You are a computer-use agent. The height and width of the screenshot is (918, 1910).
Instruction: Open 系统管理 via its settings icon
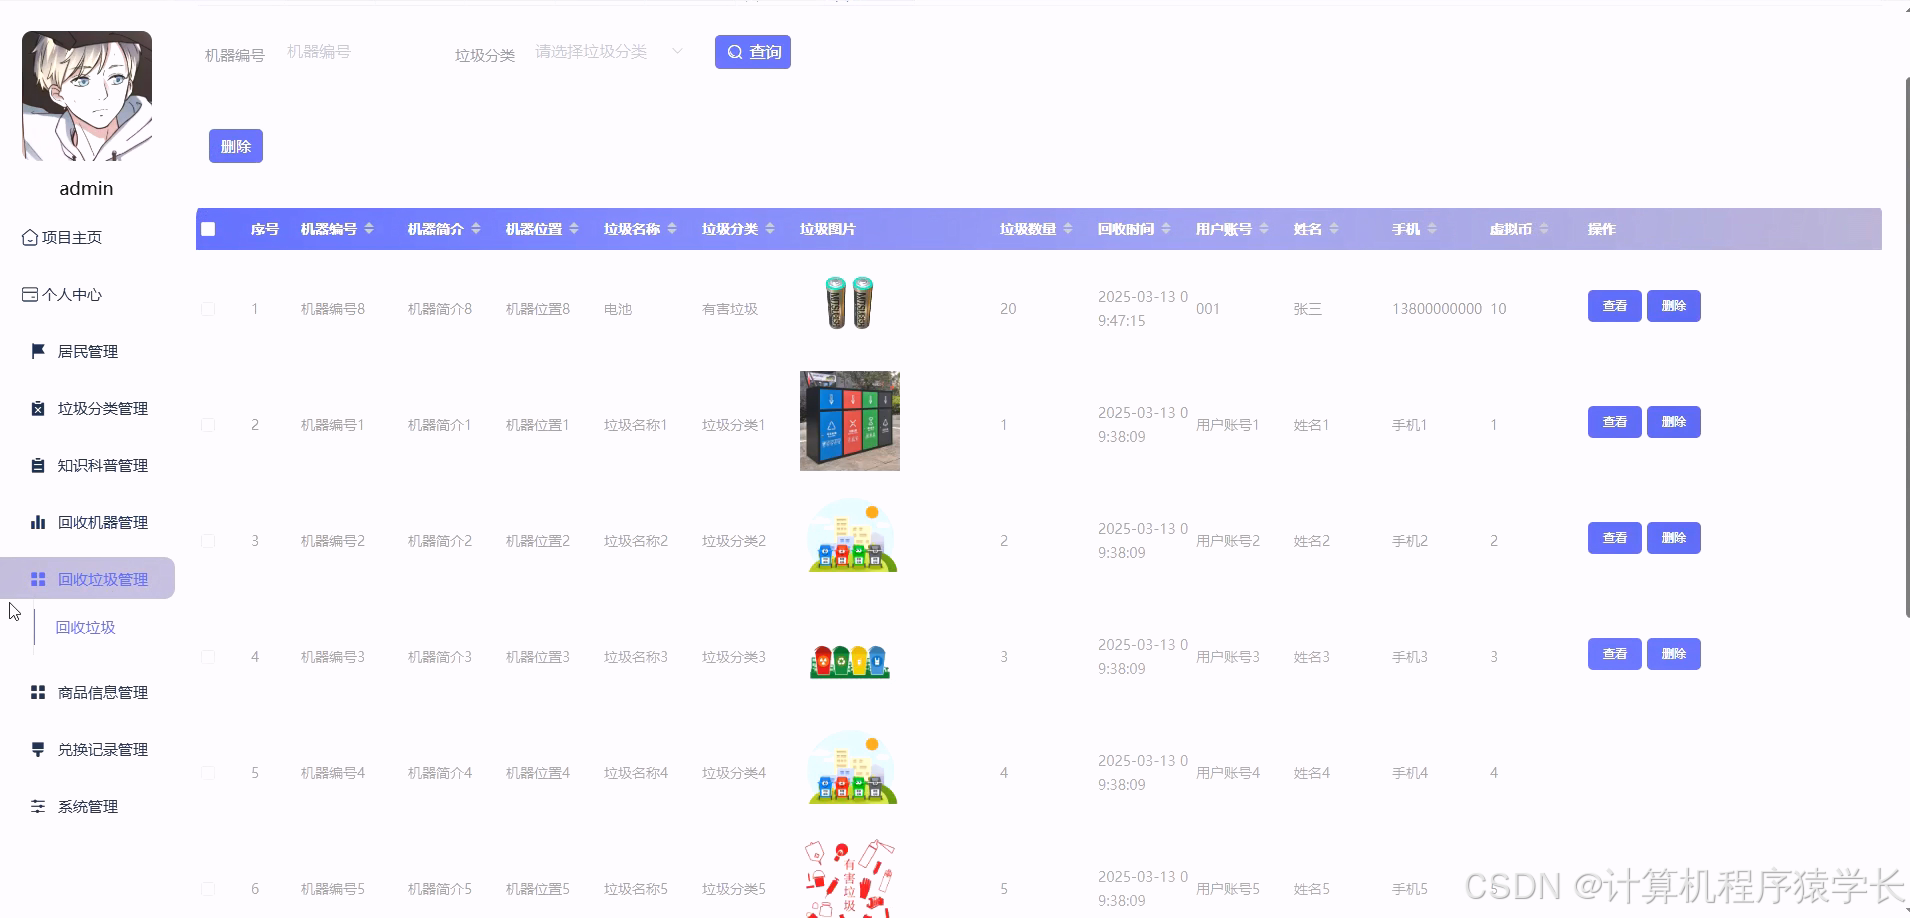[38, 806]
